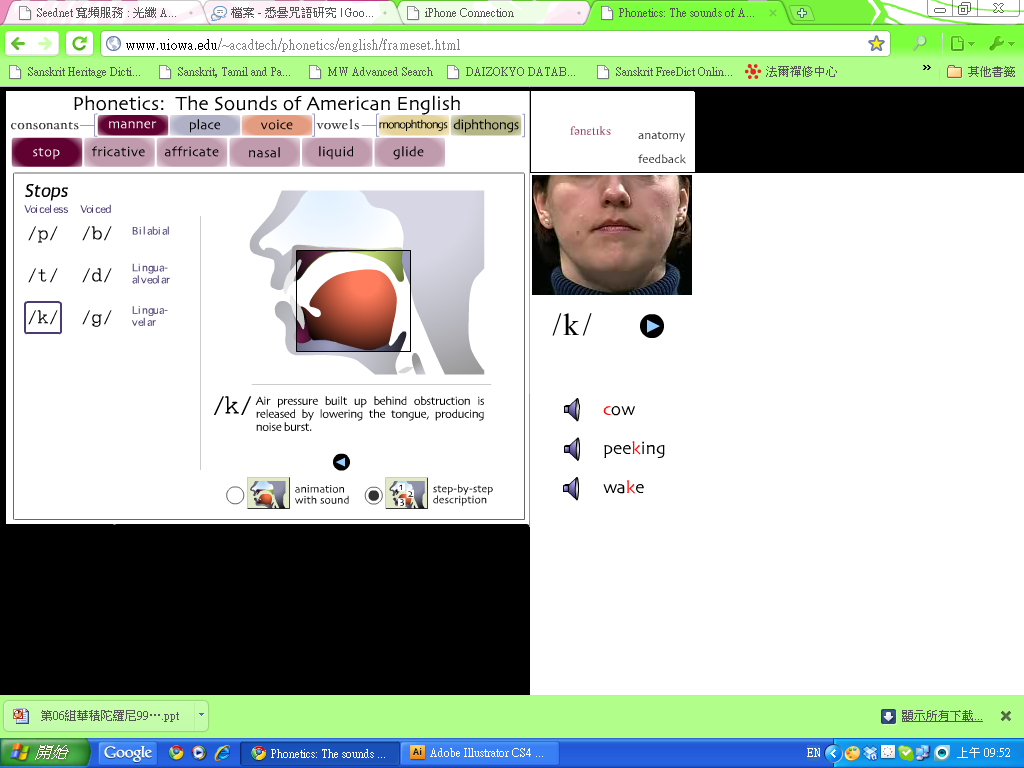Open the Chrome wrench settings menu
This screenshot has height=768, width=1024.
[1000, 44]
